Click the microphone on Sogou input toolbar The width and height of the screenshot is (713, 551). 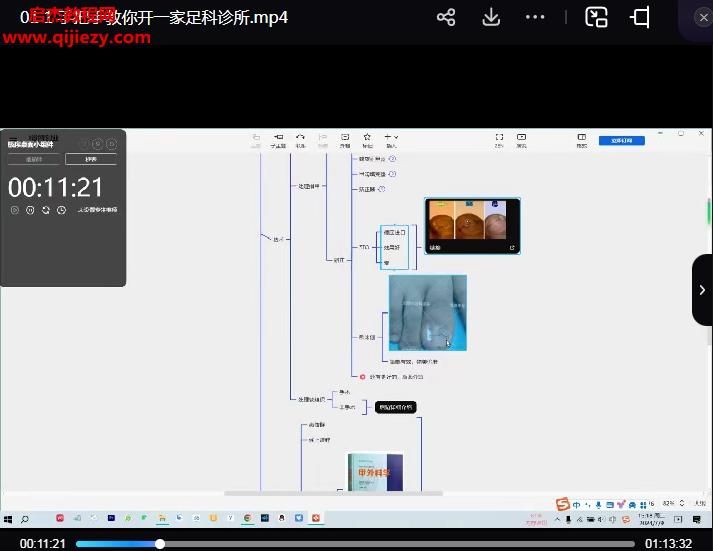pos(598,505)
